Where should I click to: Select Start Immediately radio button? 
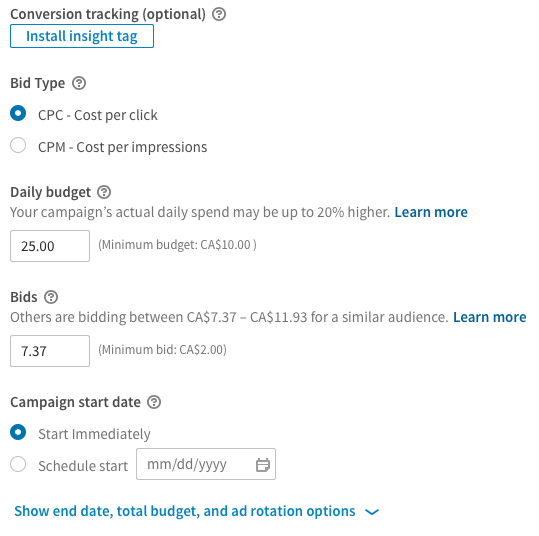[18, 432]
